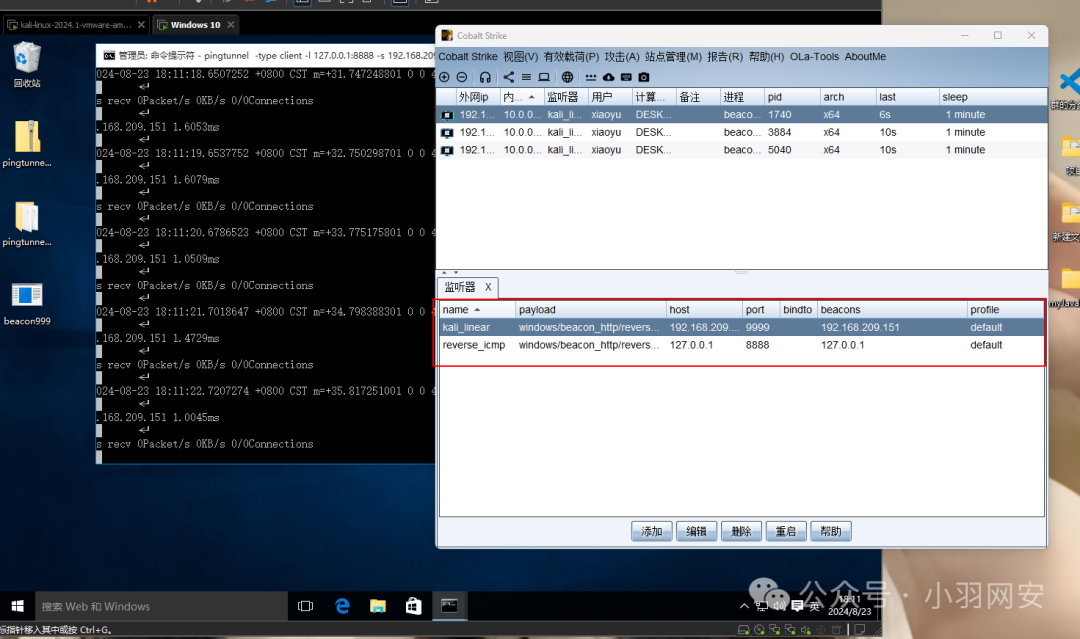
Task: Close the kali-linux VMware tab
Action: coord(141,25)
